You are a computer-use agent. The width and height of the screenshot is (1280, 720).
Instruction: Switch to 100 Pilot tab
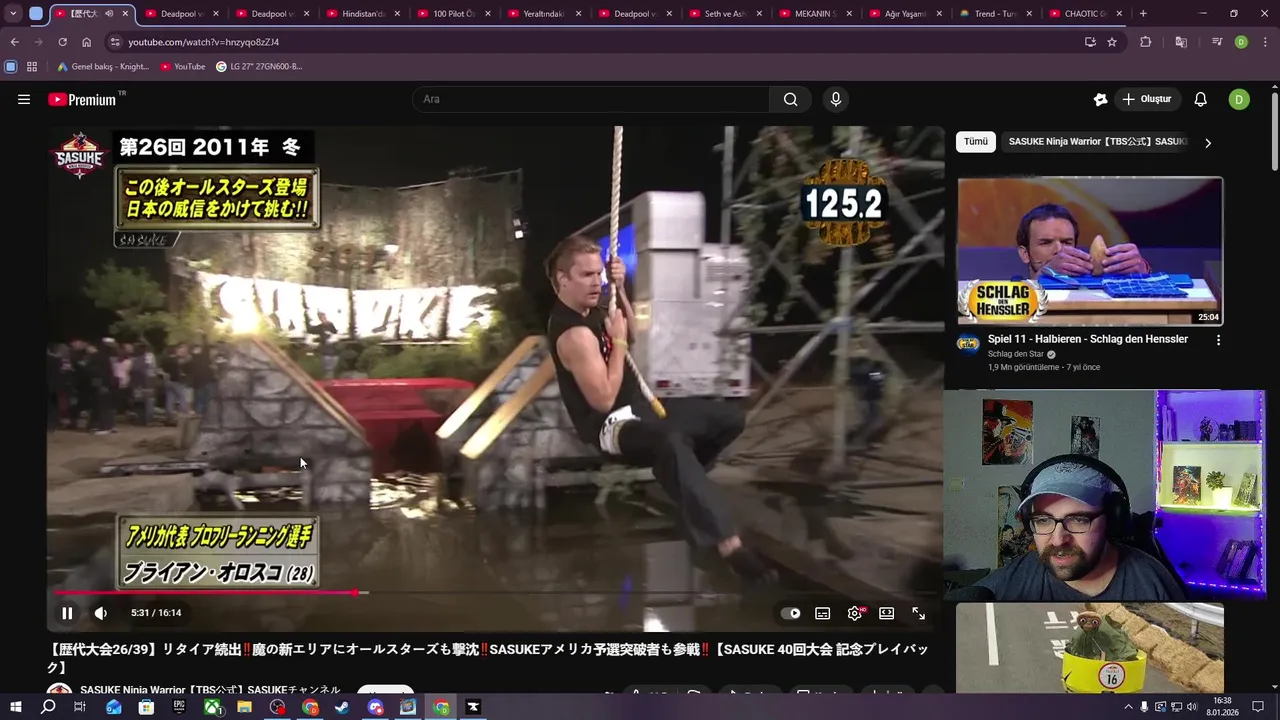pyautogui.click(x=455, y=14)
